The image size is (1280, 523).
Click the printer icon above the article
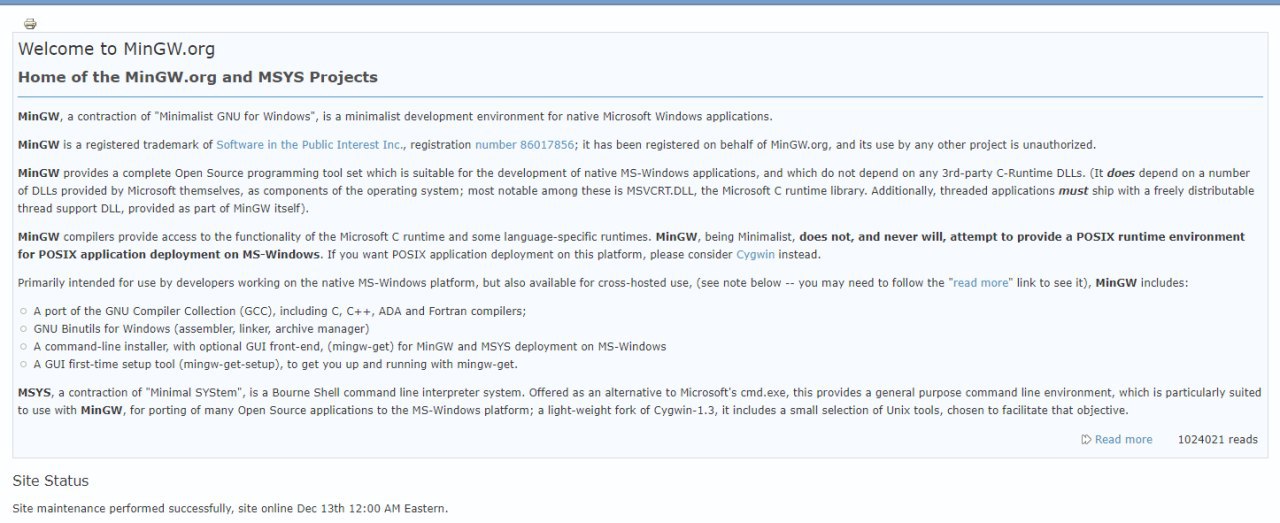coord(30,24)
